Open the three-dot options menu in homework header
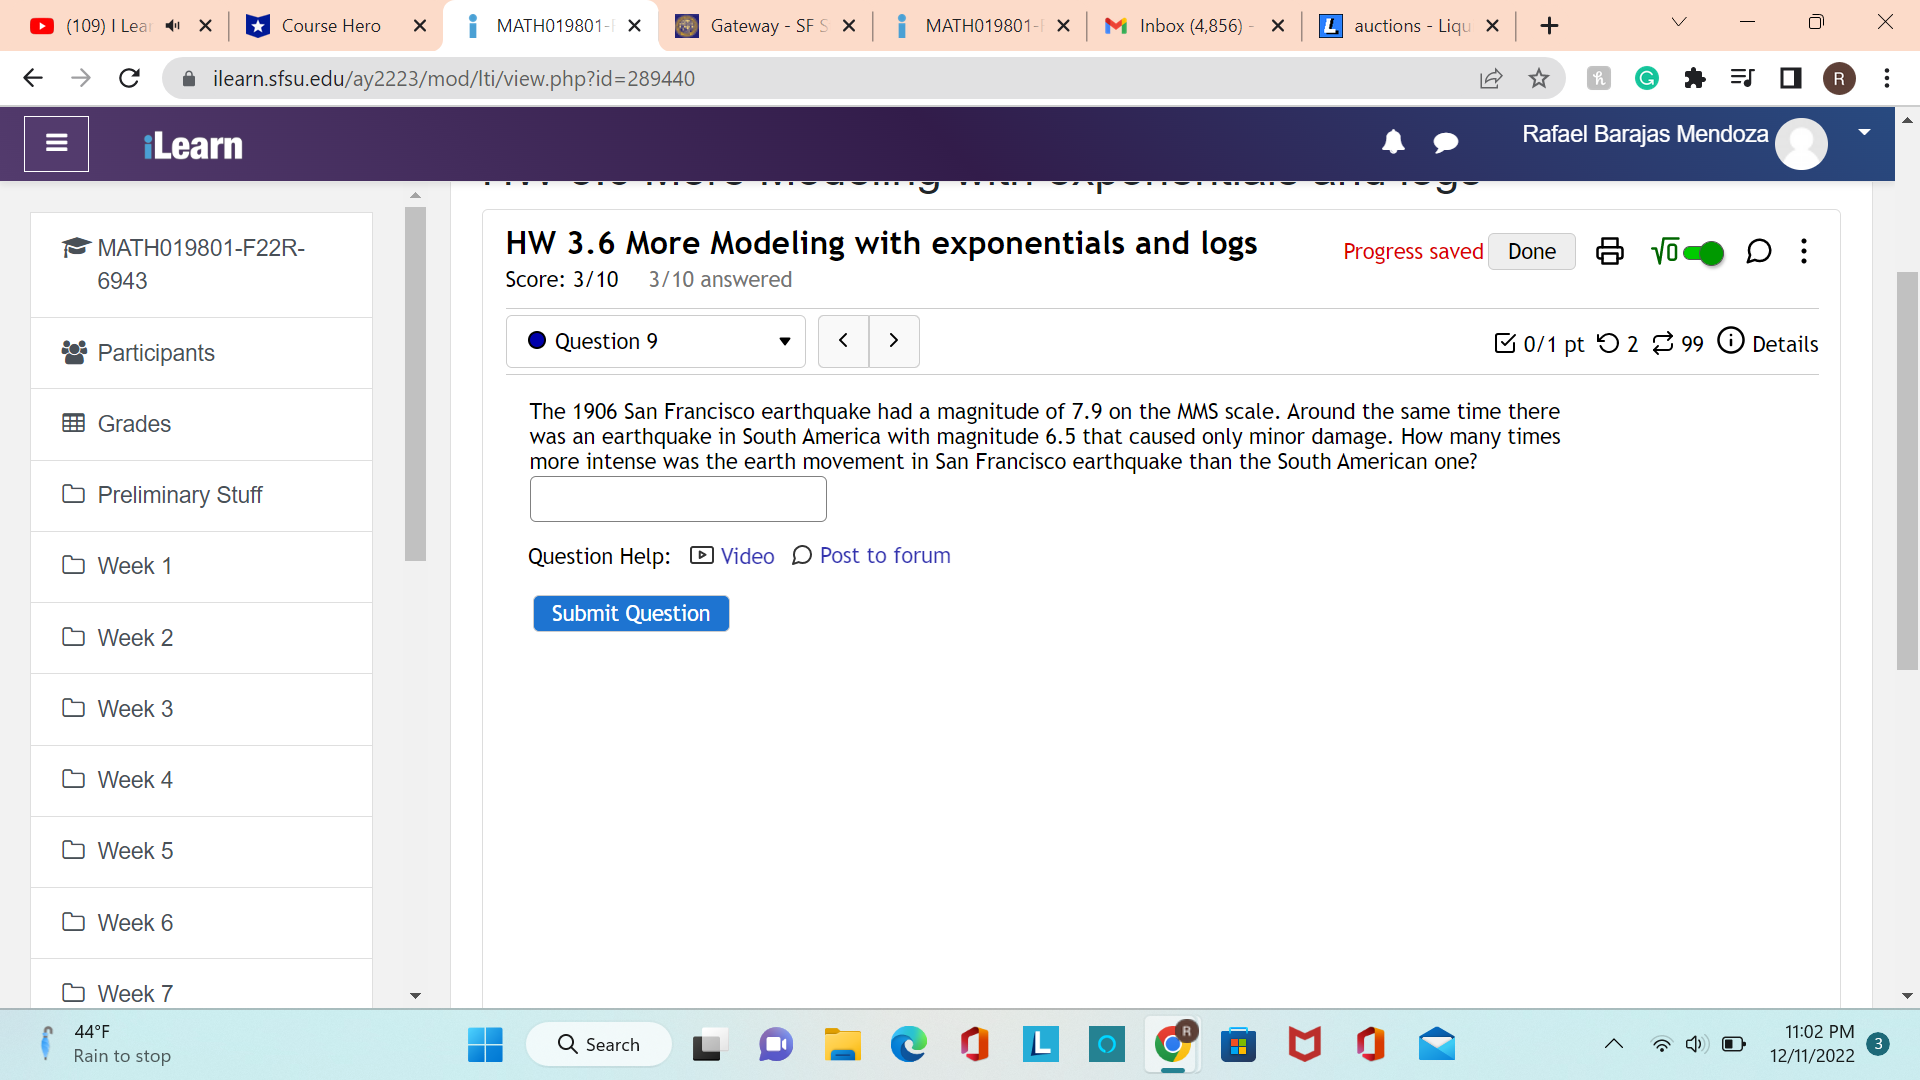The height and width of the screenshot is (1080, 1920). [x=1804, y=251]
